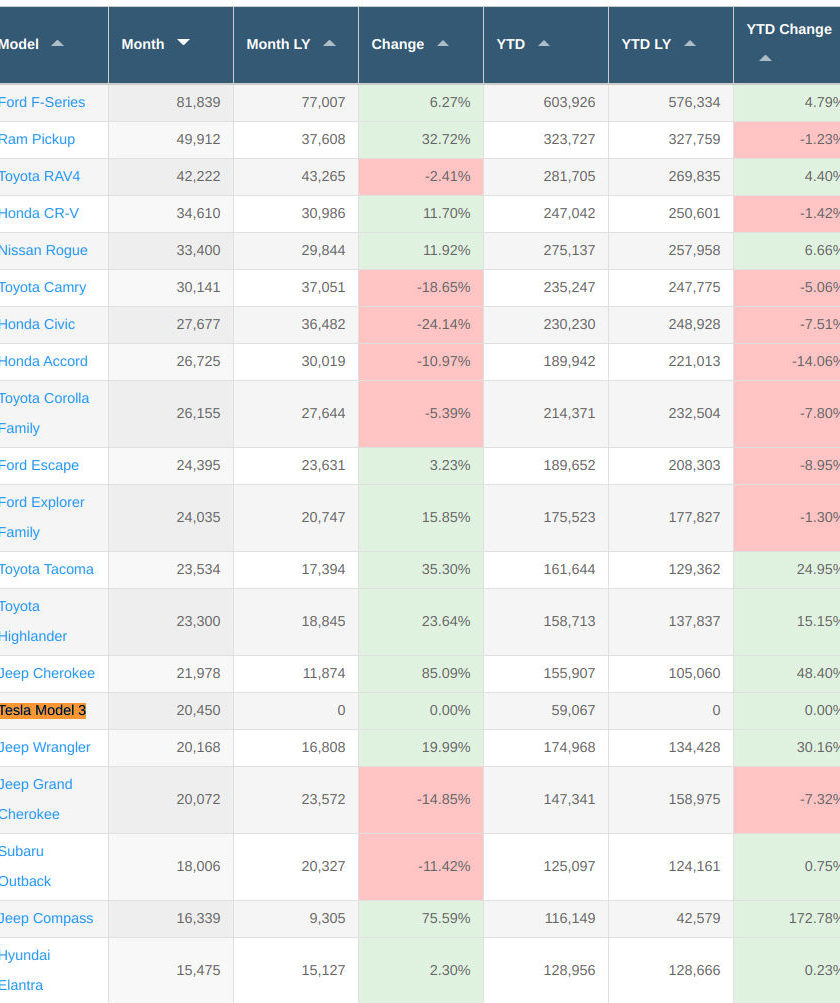Click Change header label
This screenshot has width=840, height=1003.
[x=398, y=44]
